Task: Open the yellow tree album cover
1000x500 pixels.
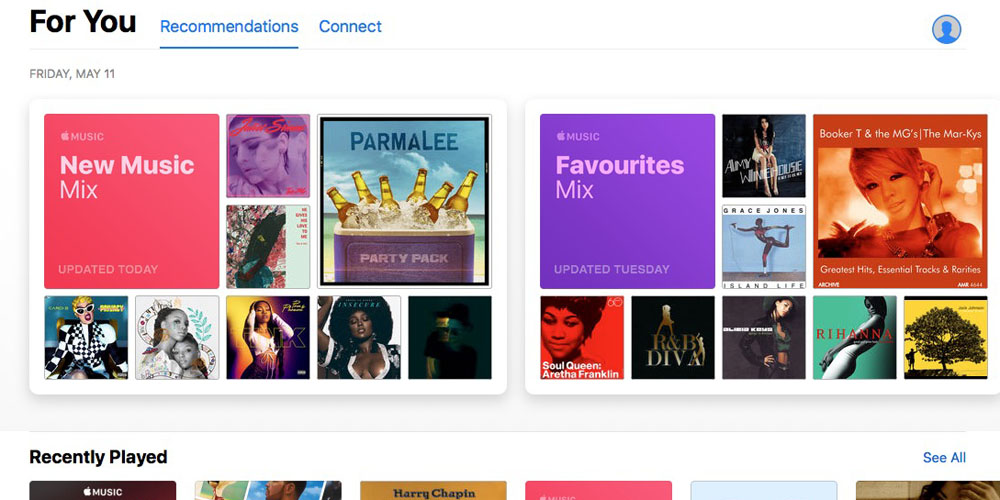Action: tap(946, 337)
